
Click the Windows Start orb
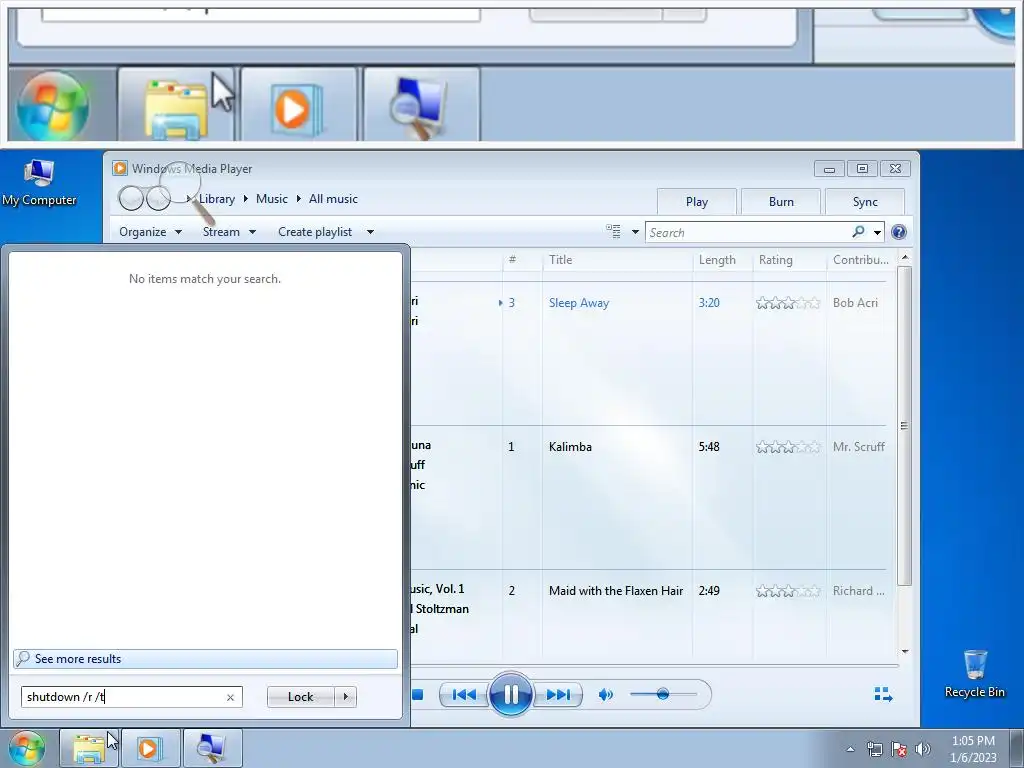pyautogui.click(x=27, y=748)
